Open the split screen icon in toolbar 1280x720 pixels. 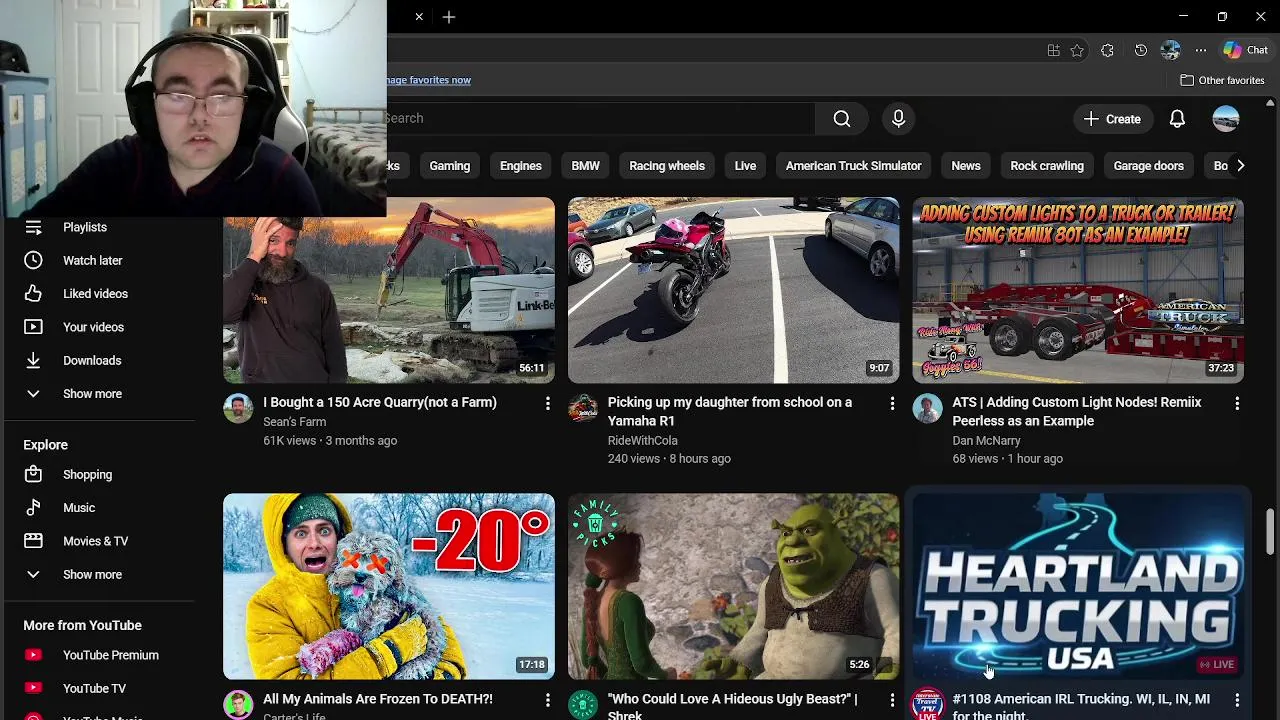[x=1053, y=50]
